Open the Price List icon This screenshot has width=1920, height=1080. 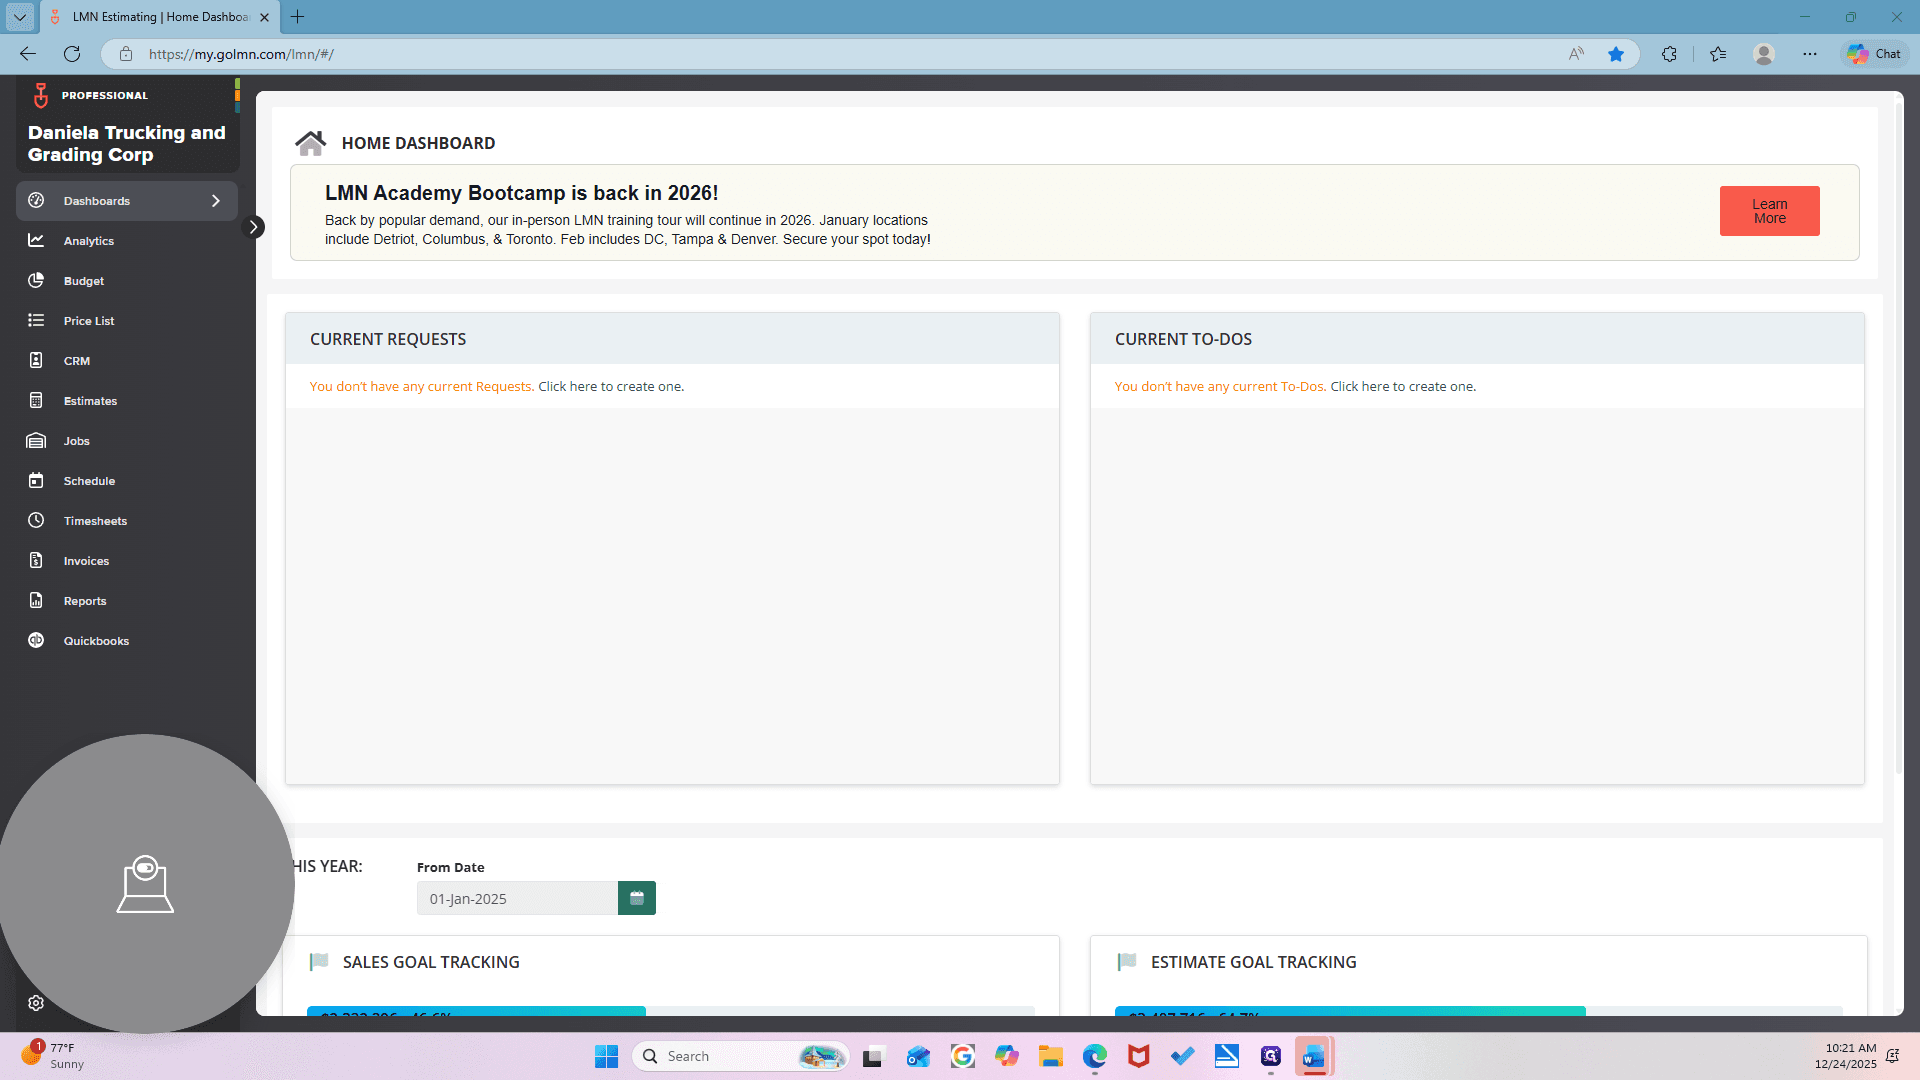coord(36,321)
